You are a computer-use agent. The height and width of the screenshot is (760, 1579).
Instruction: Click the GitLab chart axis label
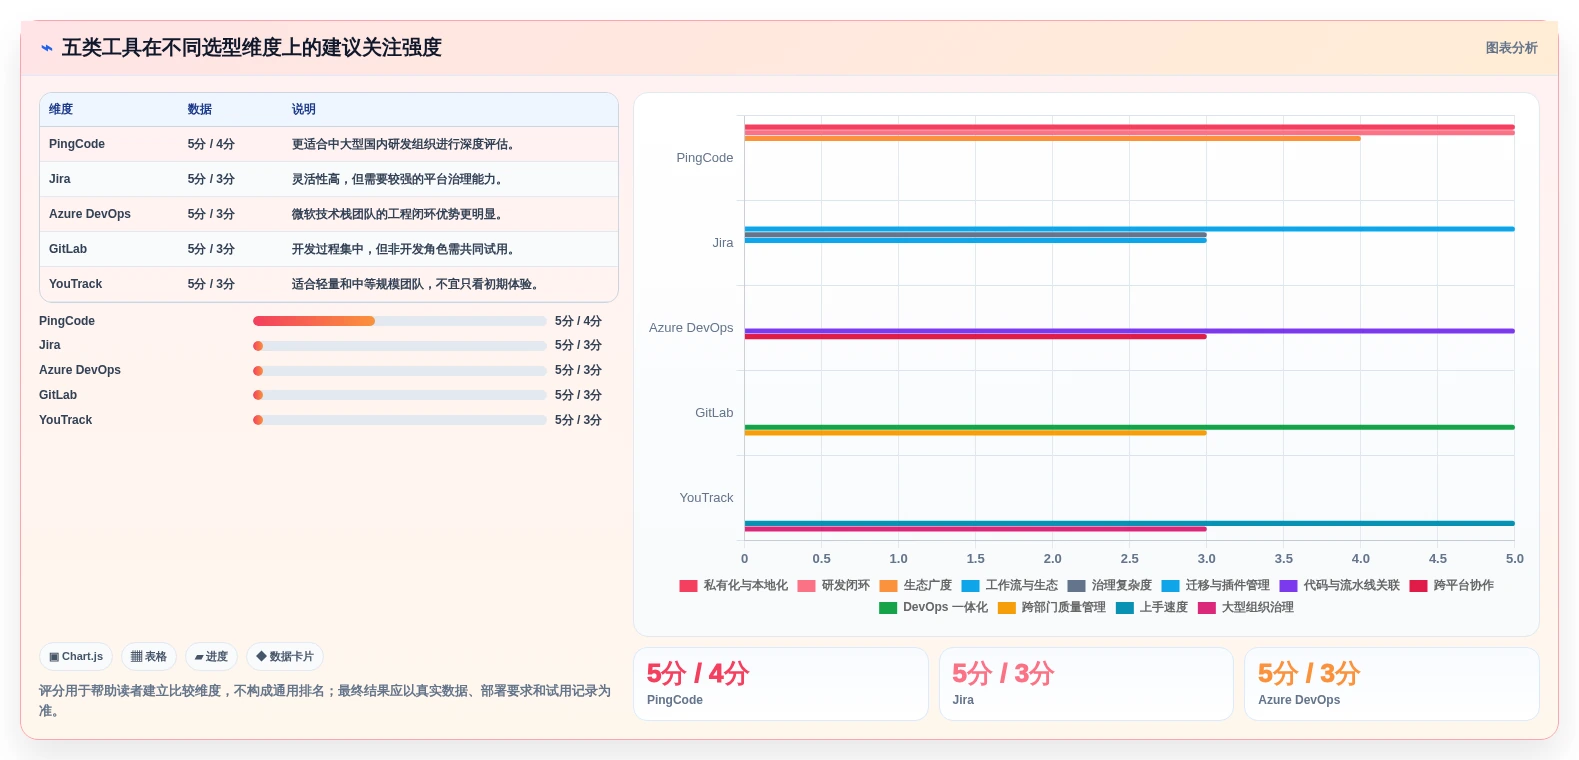coord(714,413)
